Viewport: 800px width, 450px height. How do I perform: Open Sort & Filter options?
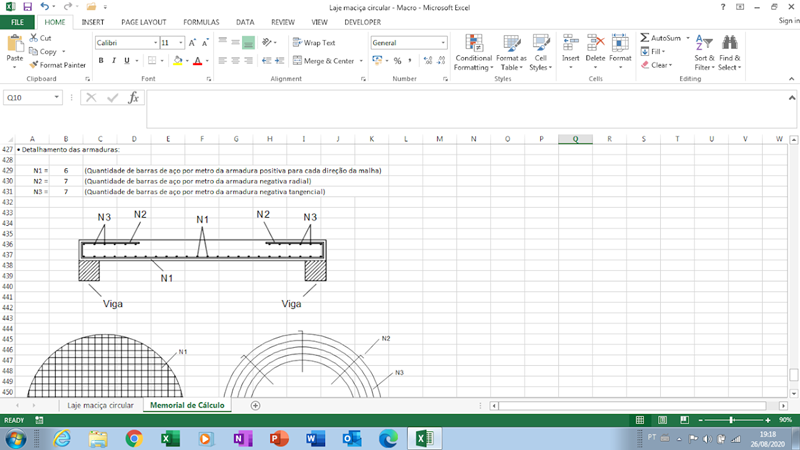click(704, 53)
